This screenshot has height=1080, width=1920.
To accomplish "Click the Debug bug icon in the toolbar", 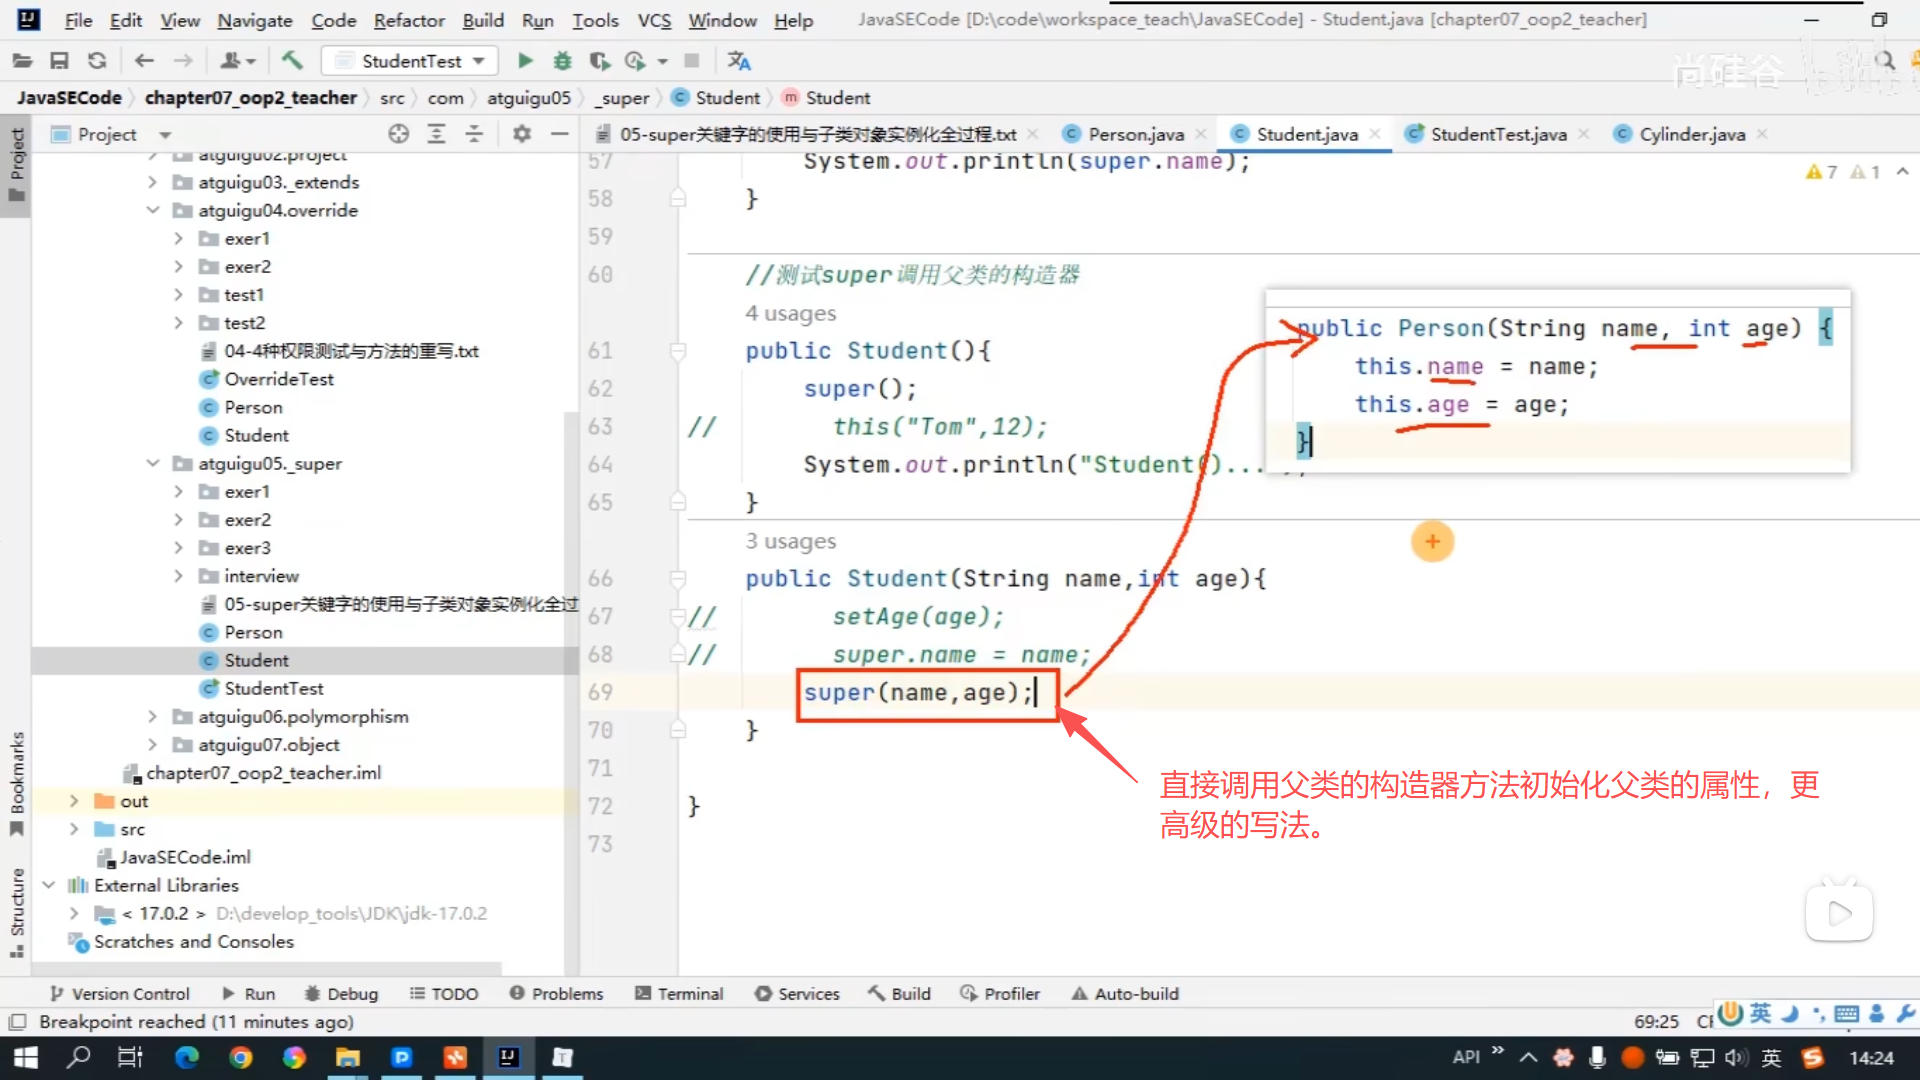I will (x=562, y=61).
